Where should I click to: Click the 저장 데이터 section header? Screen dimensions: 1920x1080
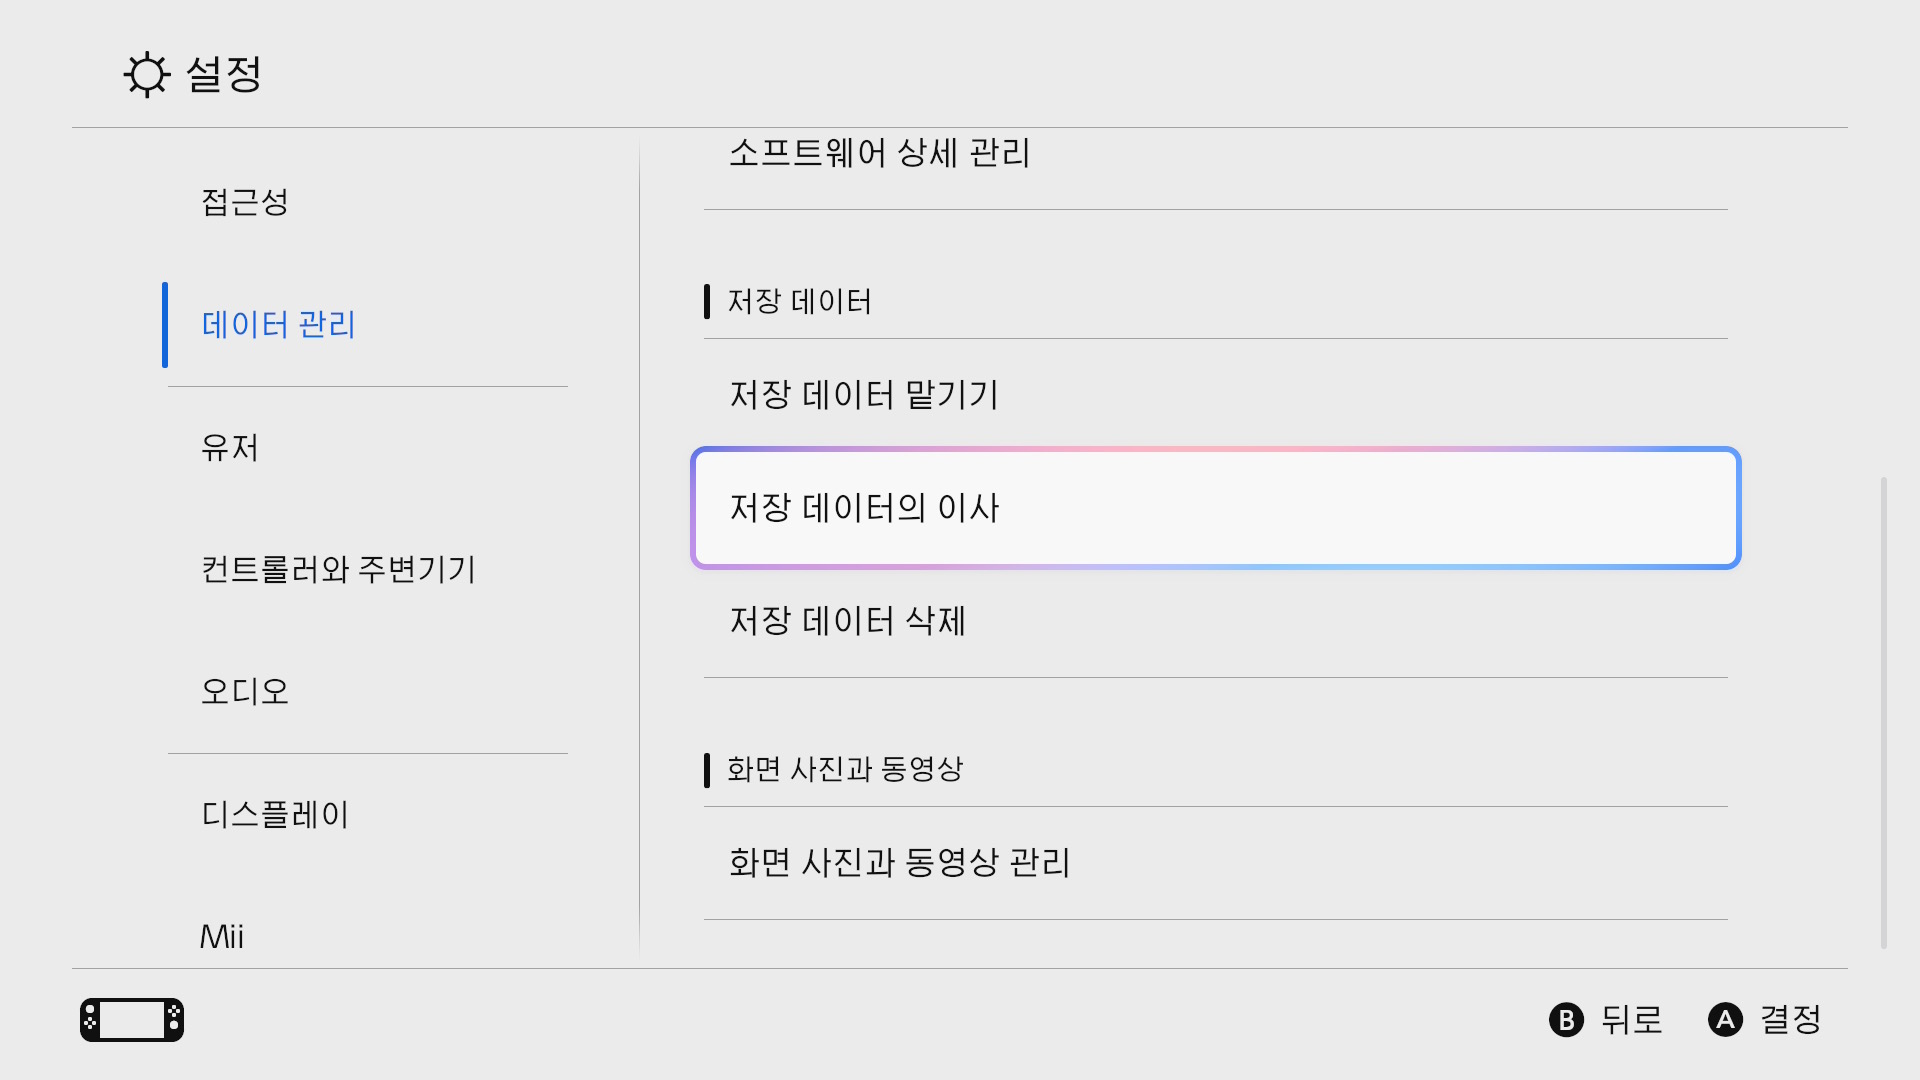pos(798,301)
